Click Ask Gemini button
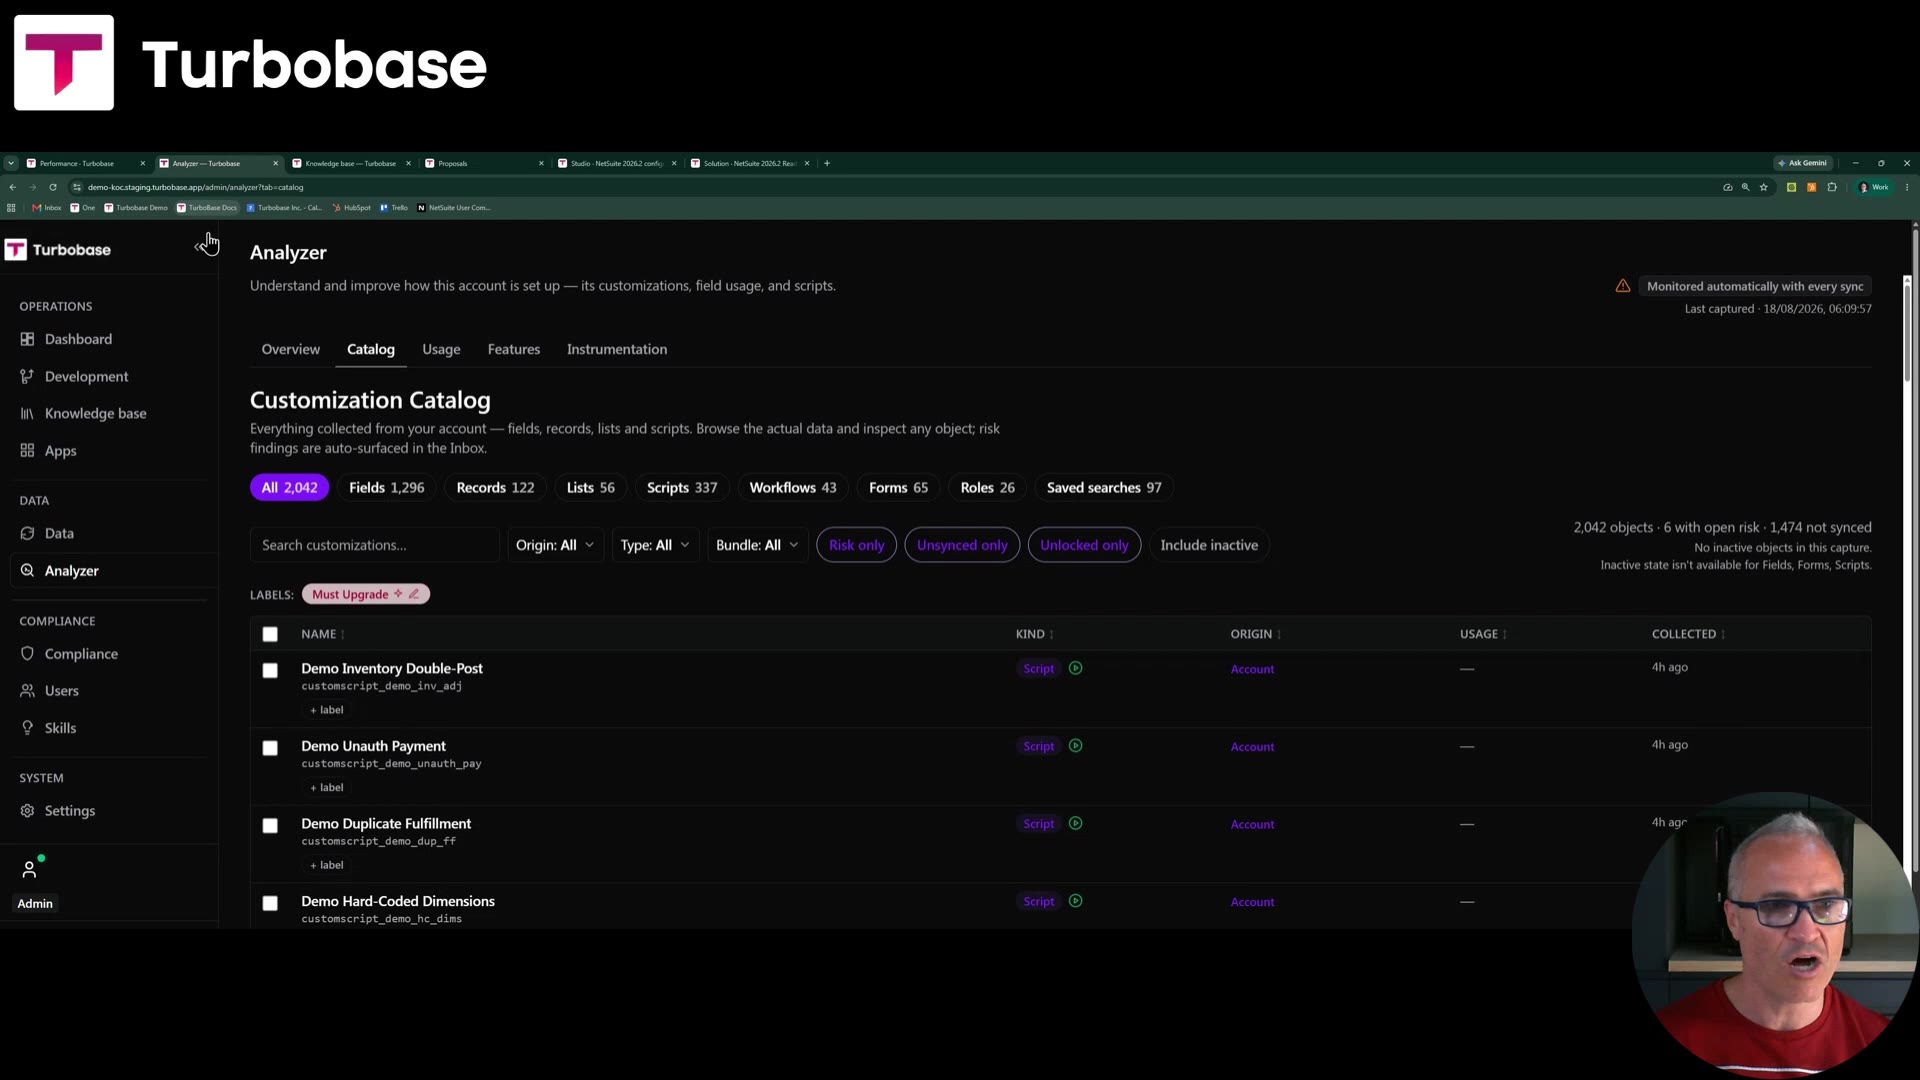1920x1080 pixels. click(x=1803, y=163)
